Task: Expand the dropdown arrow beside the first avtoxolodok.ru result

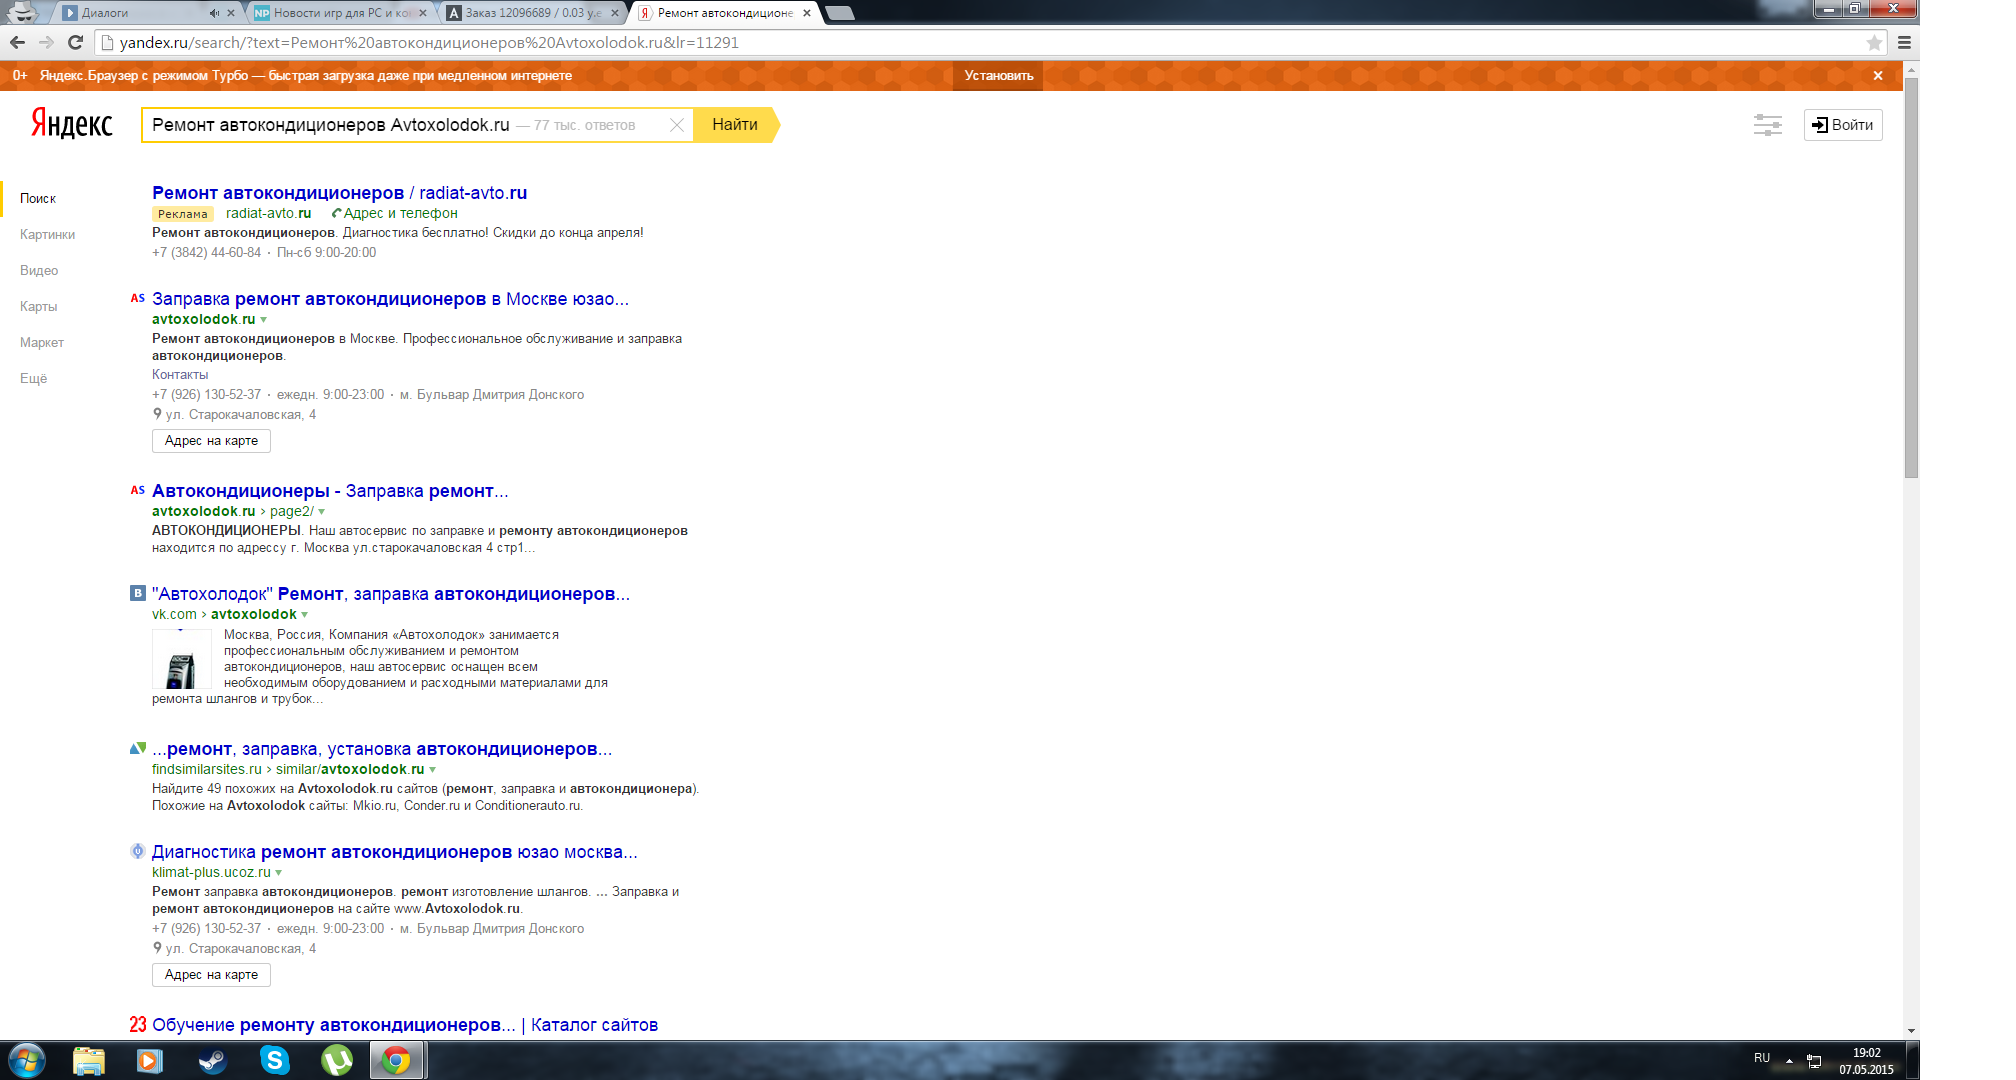Action: [264, 320]
